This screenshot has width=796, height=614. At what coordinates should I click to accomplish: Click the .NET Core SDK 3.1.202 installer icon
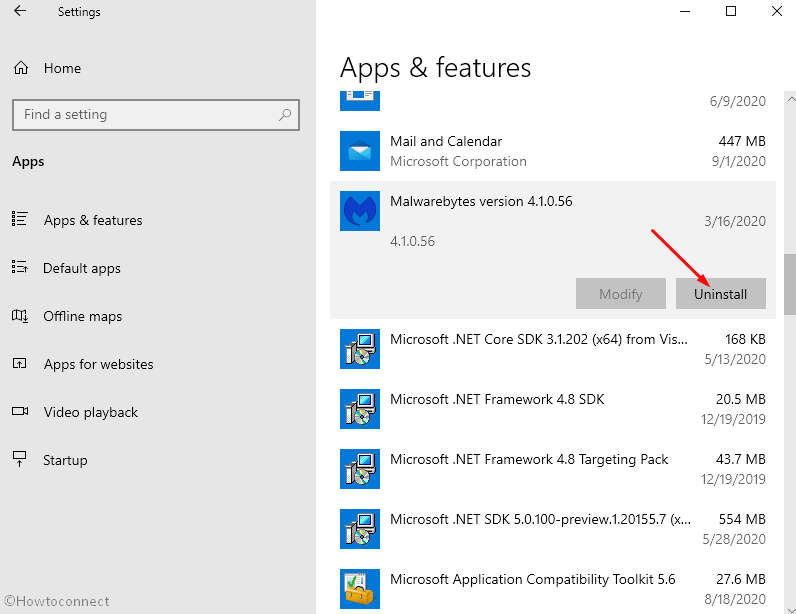point(360,349)
